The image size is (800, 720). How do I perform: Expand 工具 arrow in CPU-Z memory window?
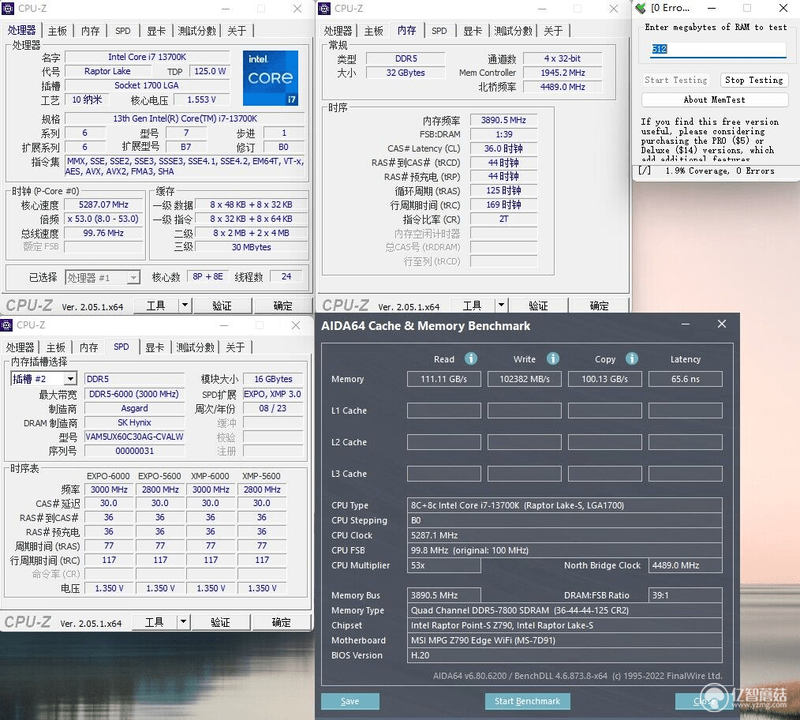point(501,306)
